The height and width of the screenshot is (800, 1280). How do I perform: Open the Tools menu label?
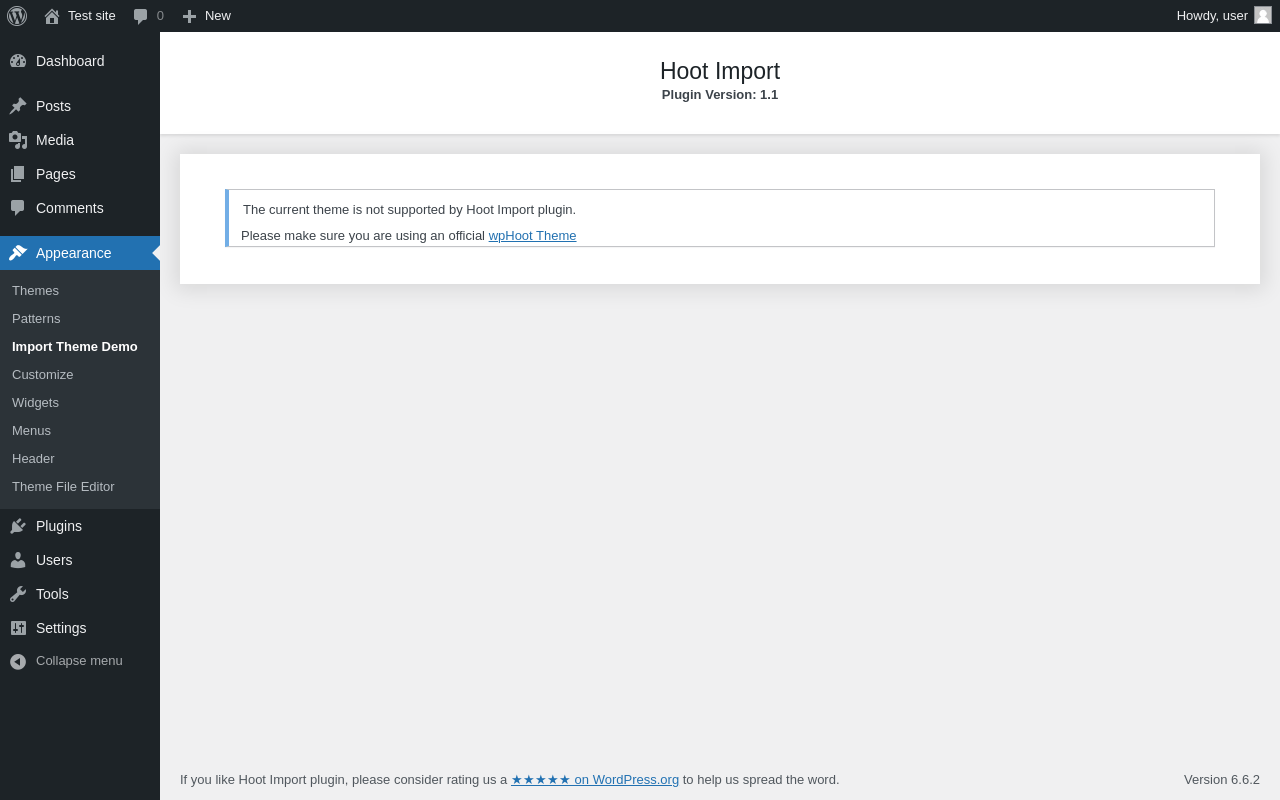pyautogui.click(x=52, y=594)
